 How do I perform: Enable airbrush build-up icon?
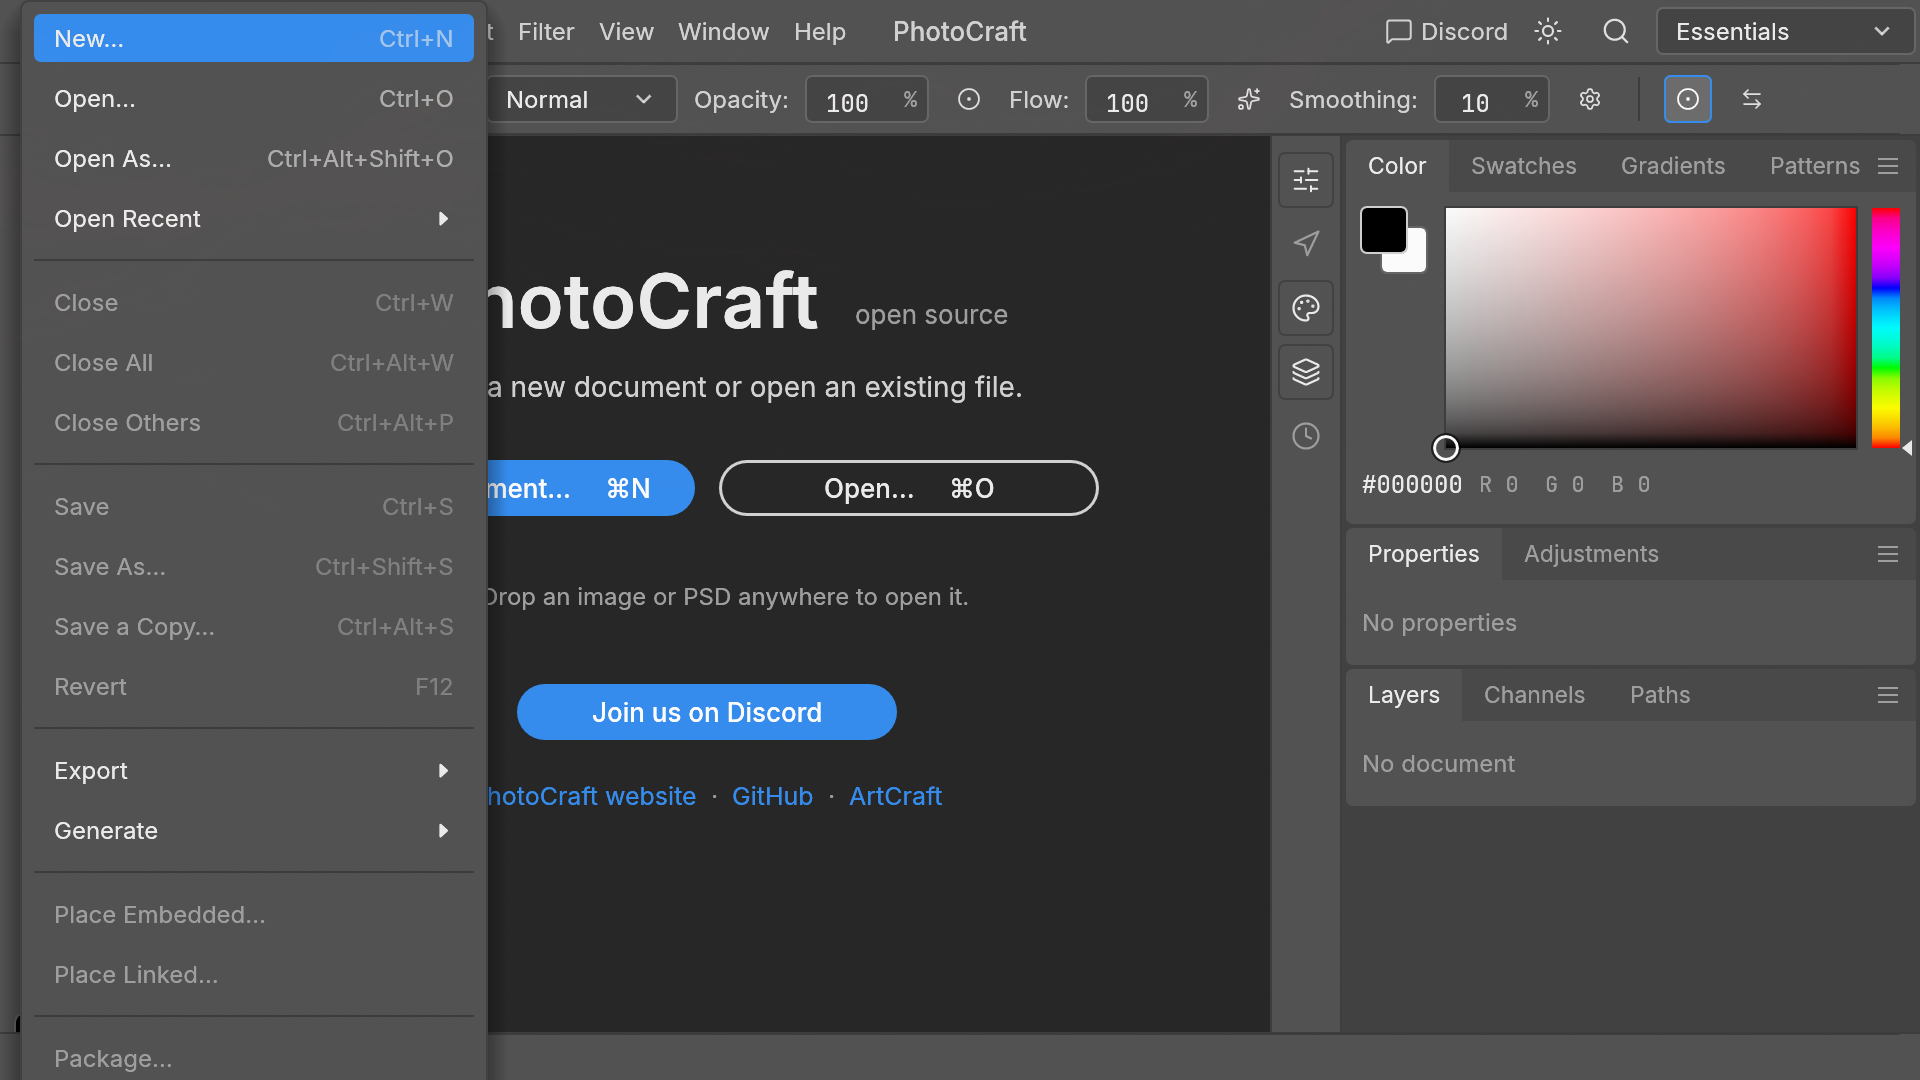point(1248,99)
